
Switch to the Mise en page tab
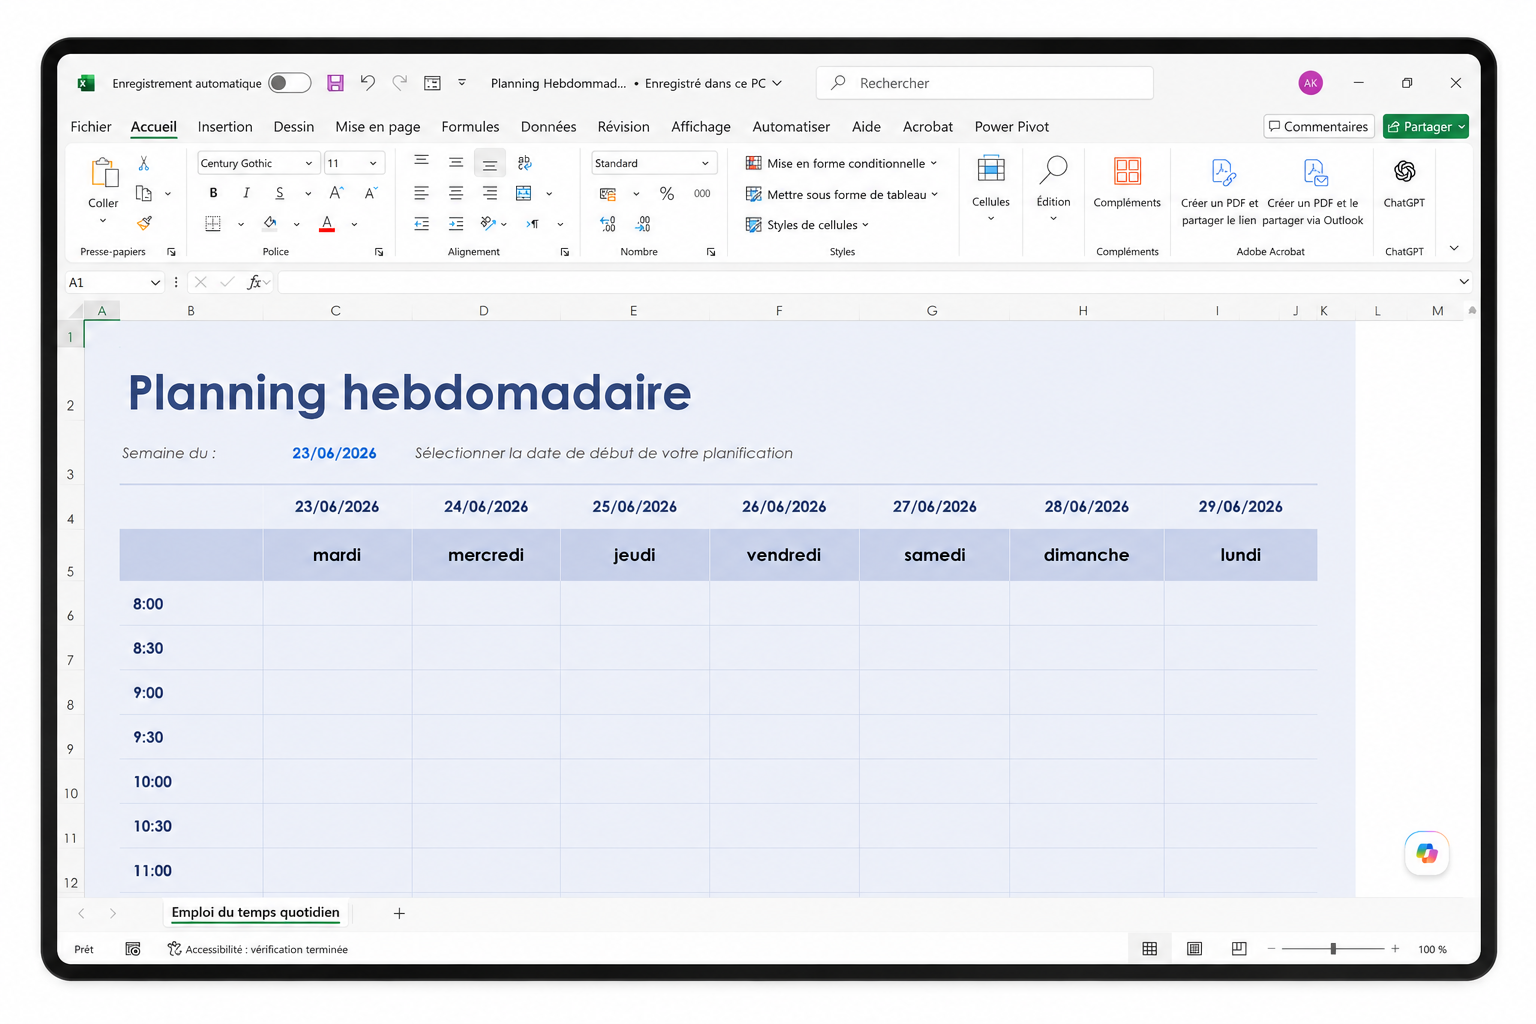378,127
